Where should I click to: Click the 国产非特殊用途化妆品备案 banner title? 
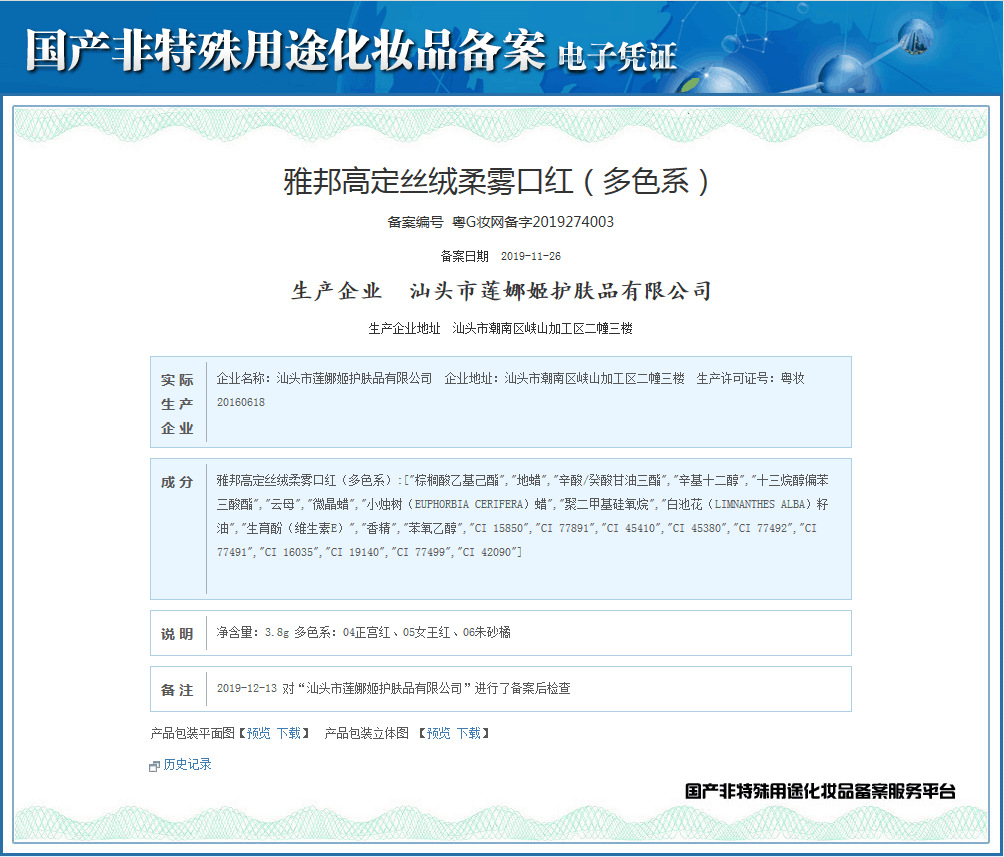[x=286, y=50]
